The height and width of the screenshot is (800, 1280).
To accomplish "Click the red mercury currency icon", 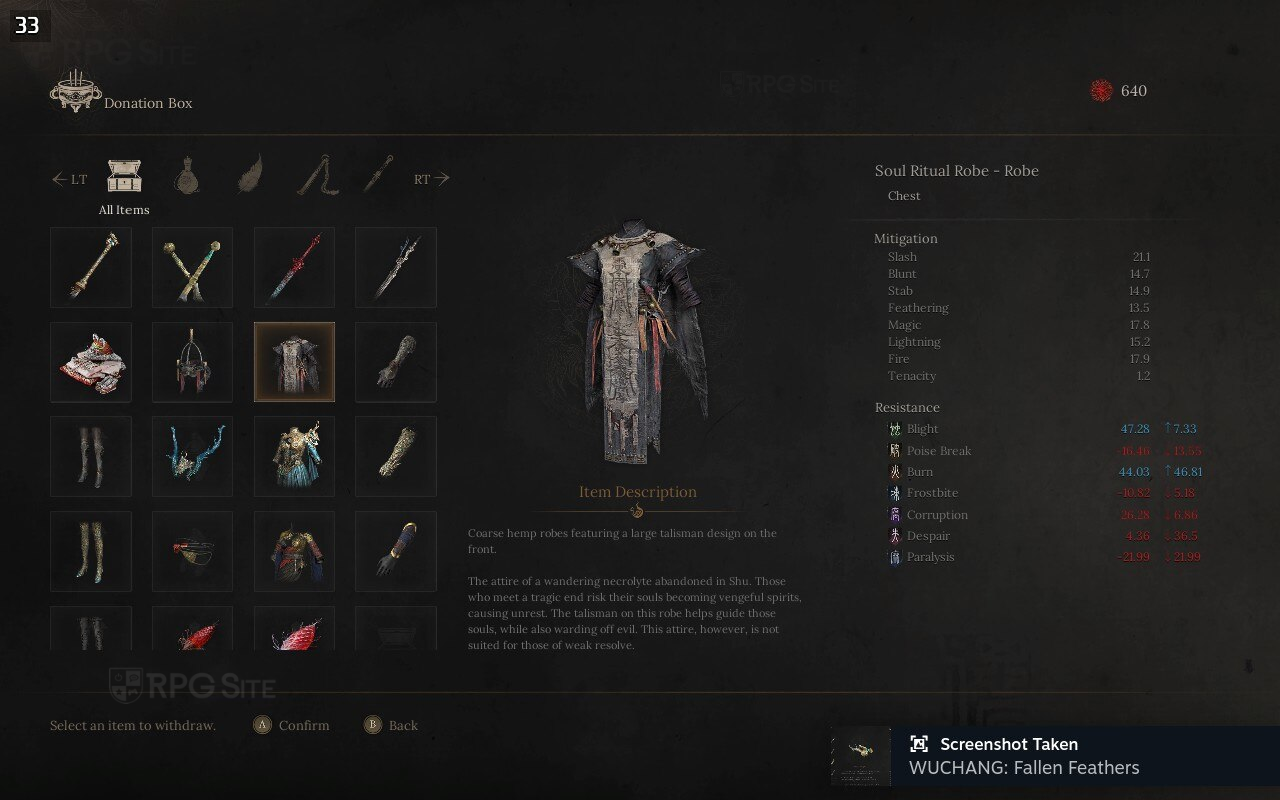I will (x=1100, y=91).
